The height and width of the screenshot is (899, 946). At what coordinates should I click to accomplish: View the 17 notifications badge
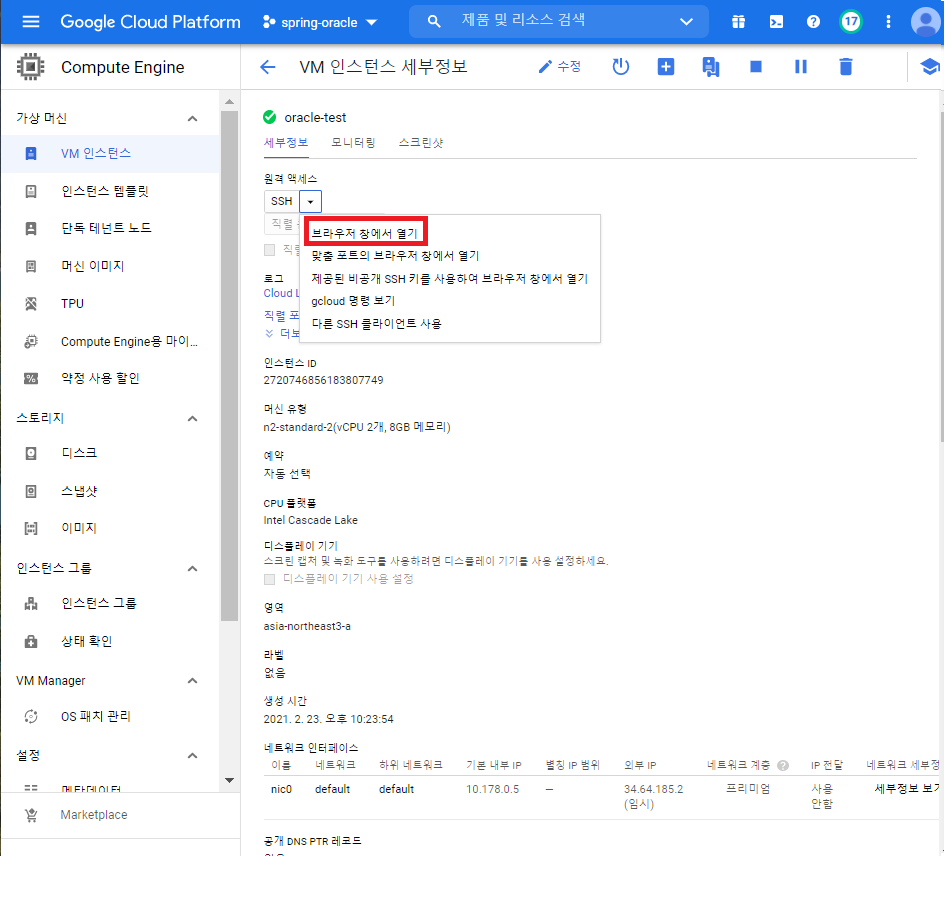pyautogui.click(x=851, y=22)
